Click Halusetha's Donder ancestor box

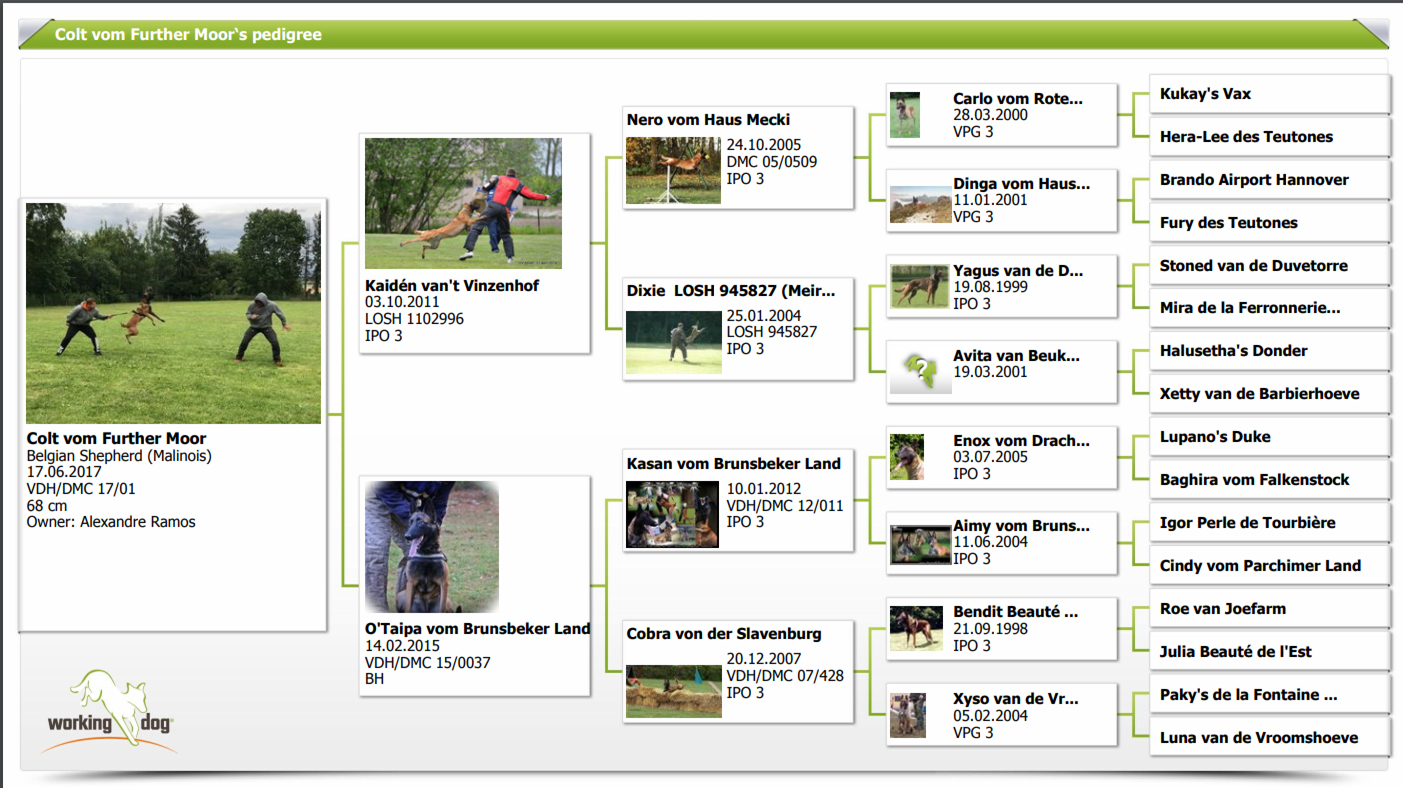(1268, 351)
